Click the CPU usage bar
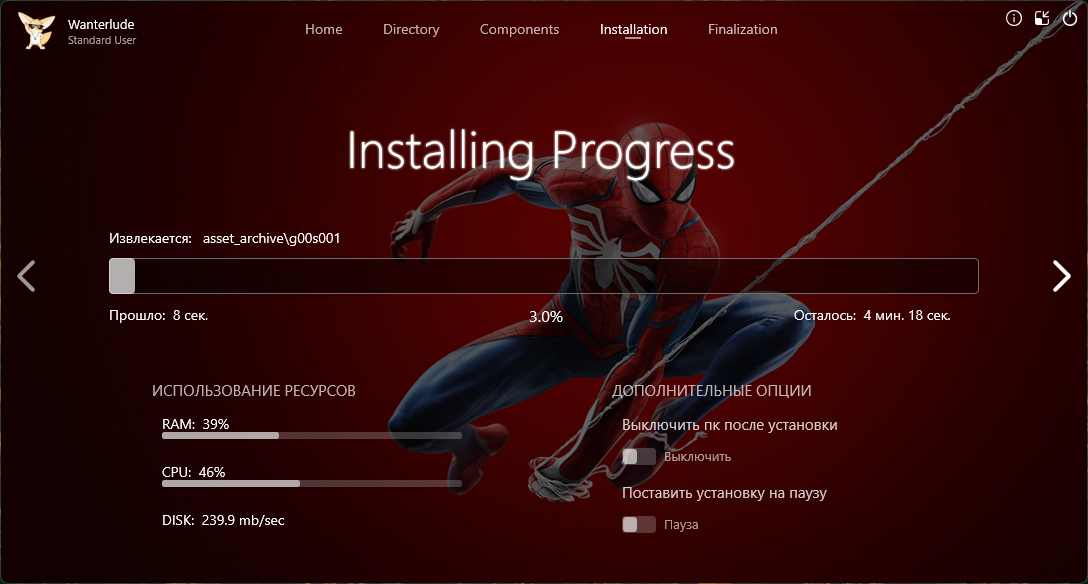Image resolution: width=1088 pixels, height=584 pixels. [x=311, y=484]
